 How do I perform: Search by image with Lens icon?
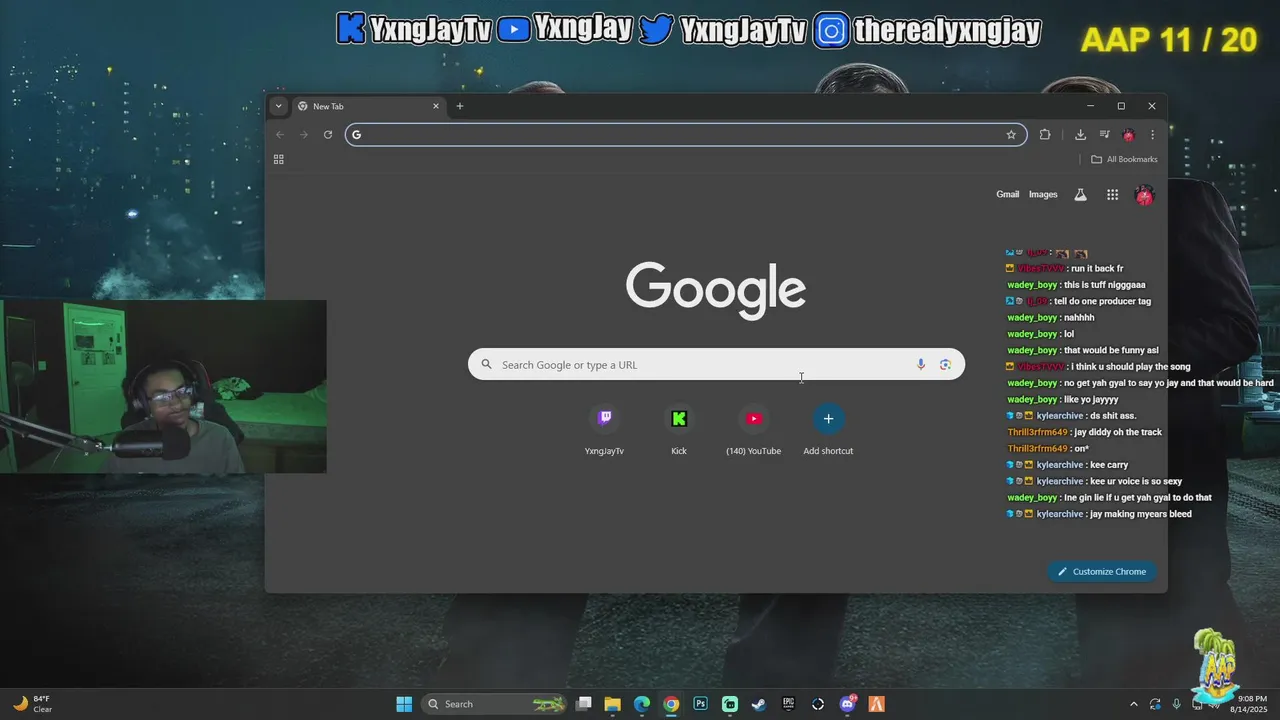[x=945, y=365]
